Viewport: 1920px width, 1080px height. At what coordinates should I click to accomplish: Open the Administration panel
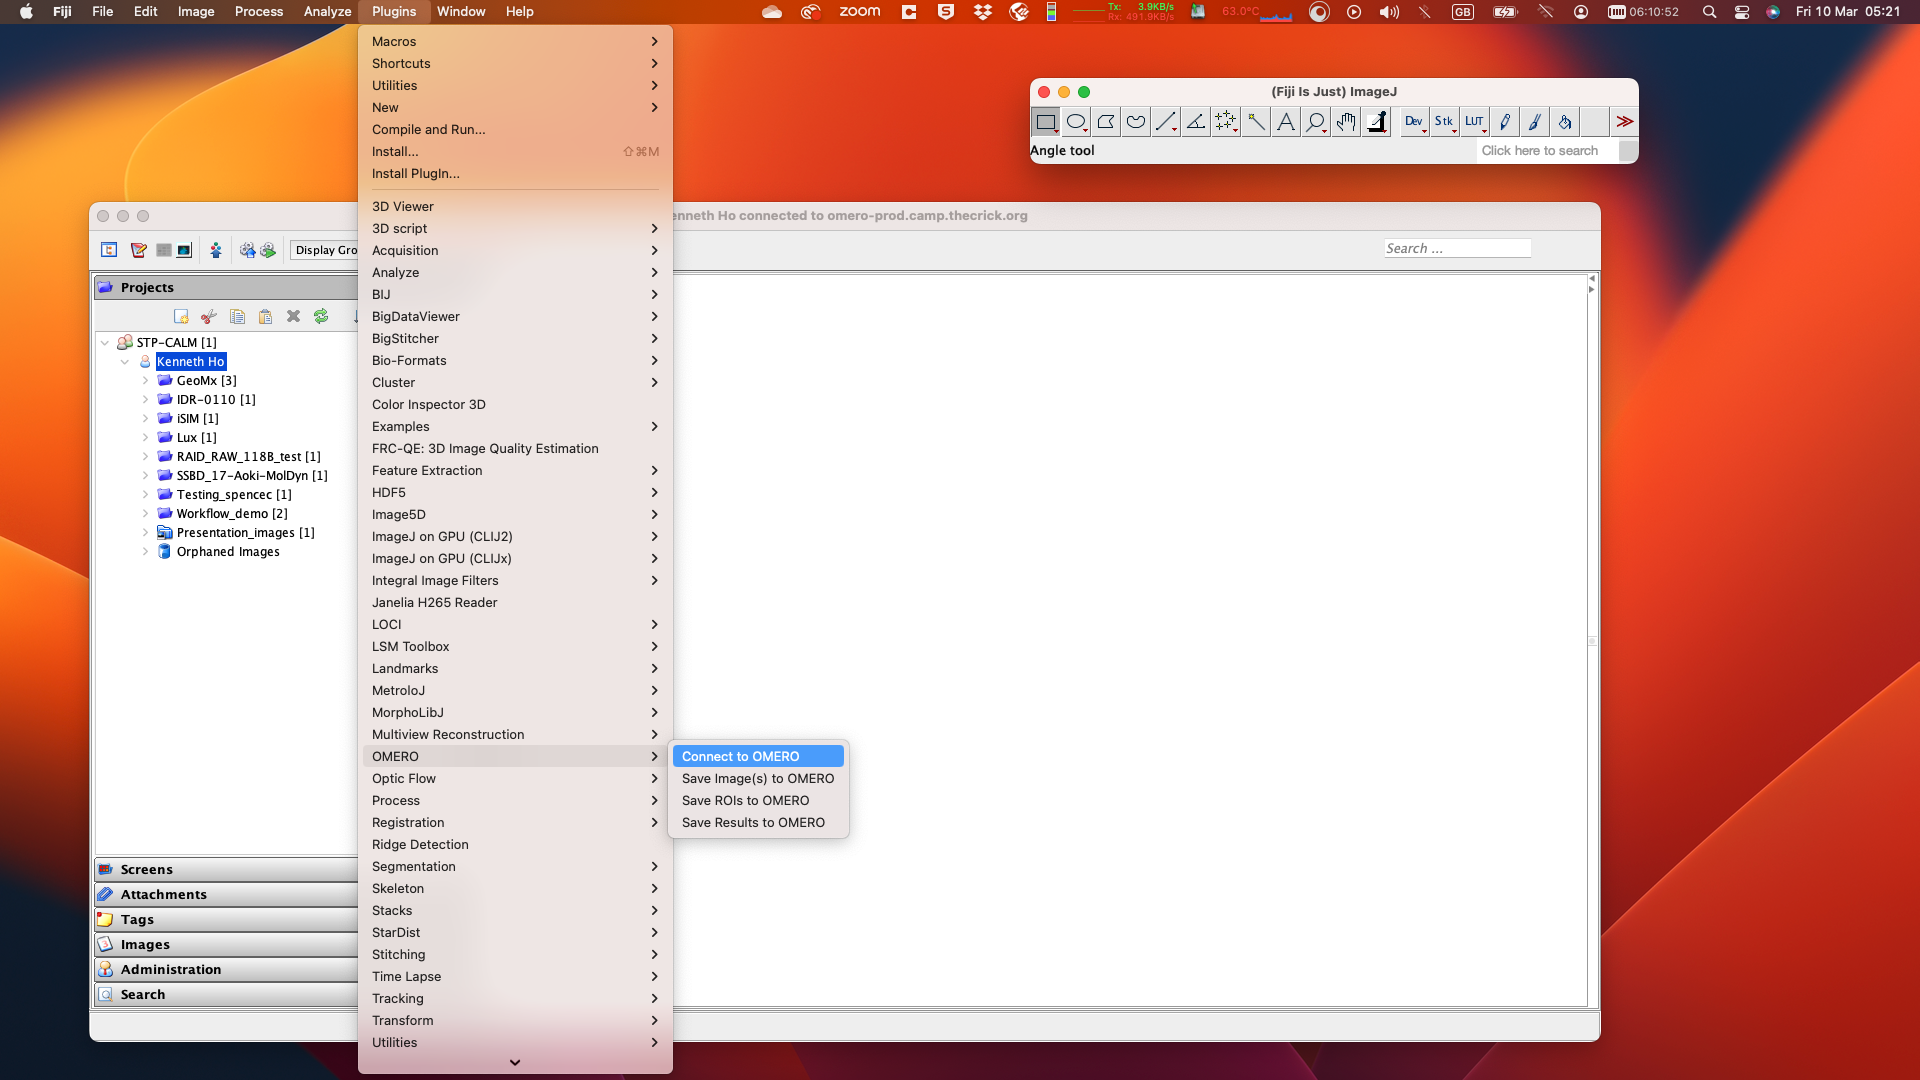(170, 969)
